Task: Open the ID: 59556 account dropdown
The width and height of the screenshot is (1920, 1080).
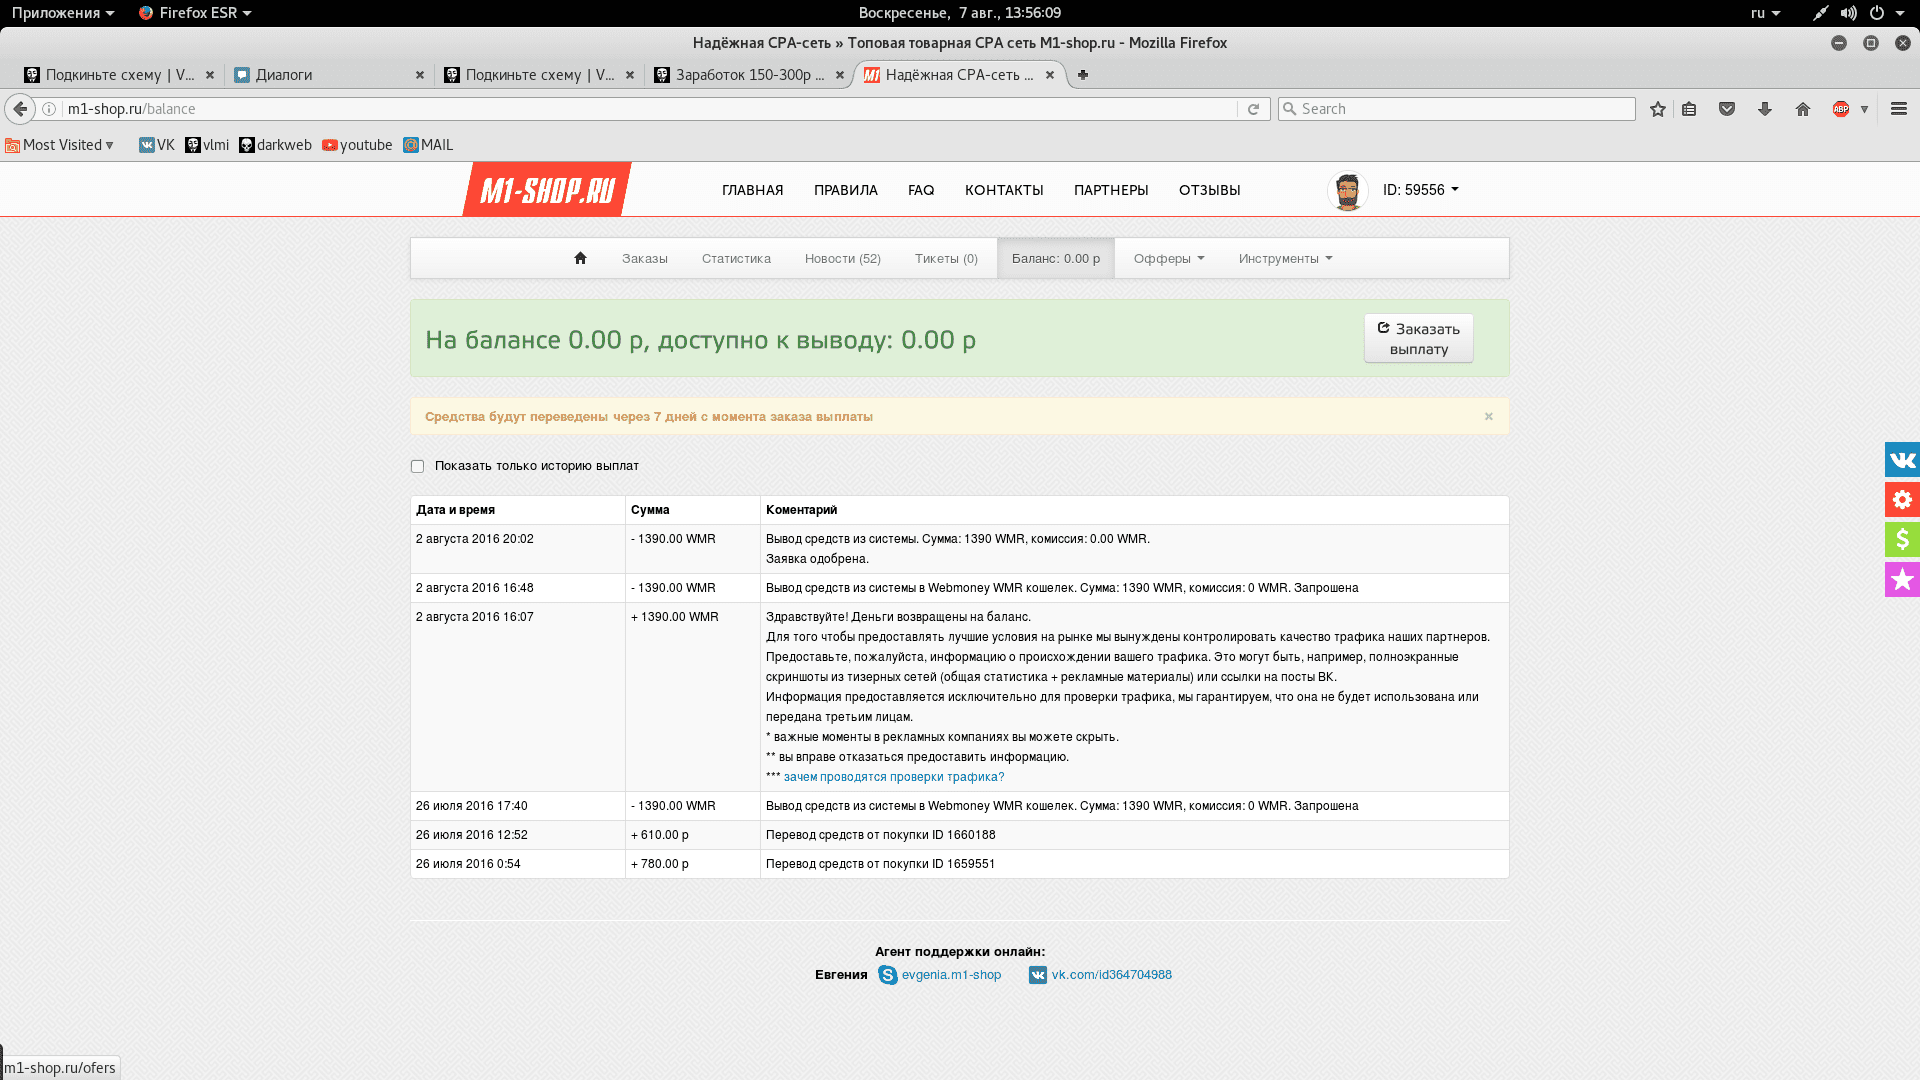Action: click(x=1420, y=190)
